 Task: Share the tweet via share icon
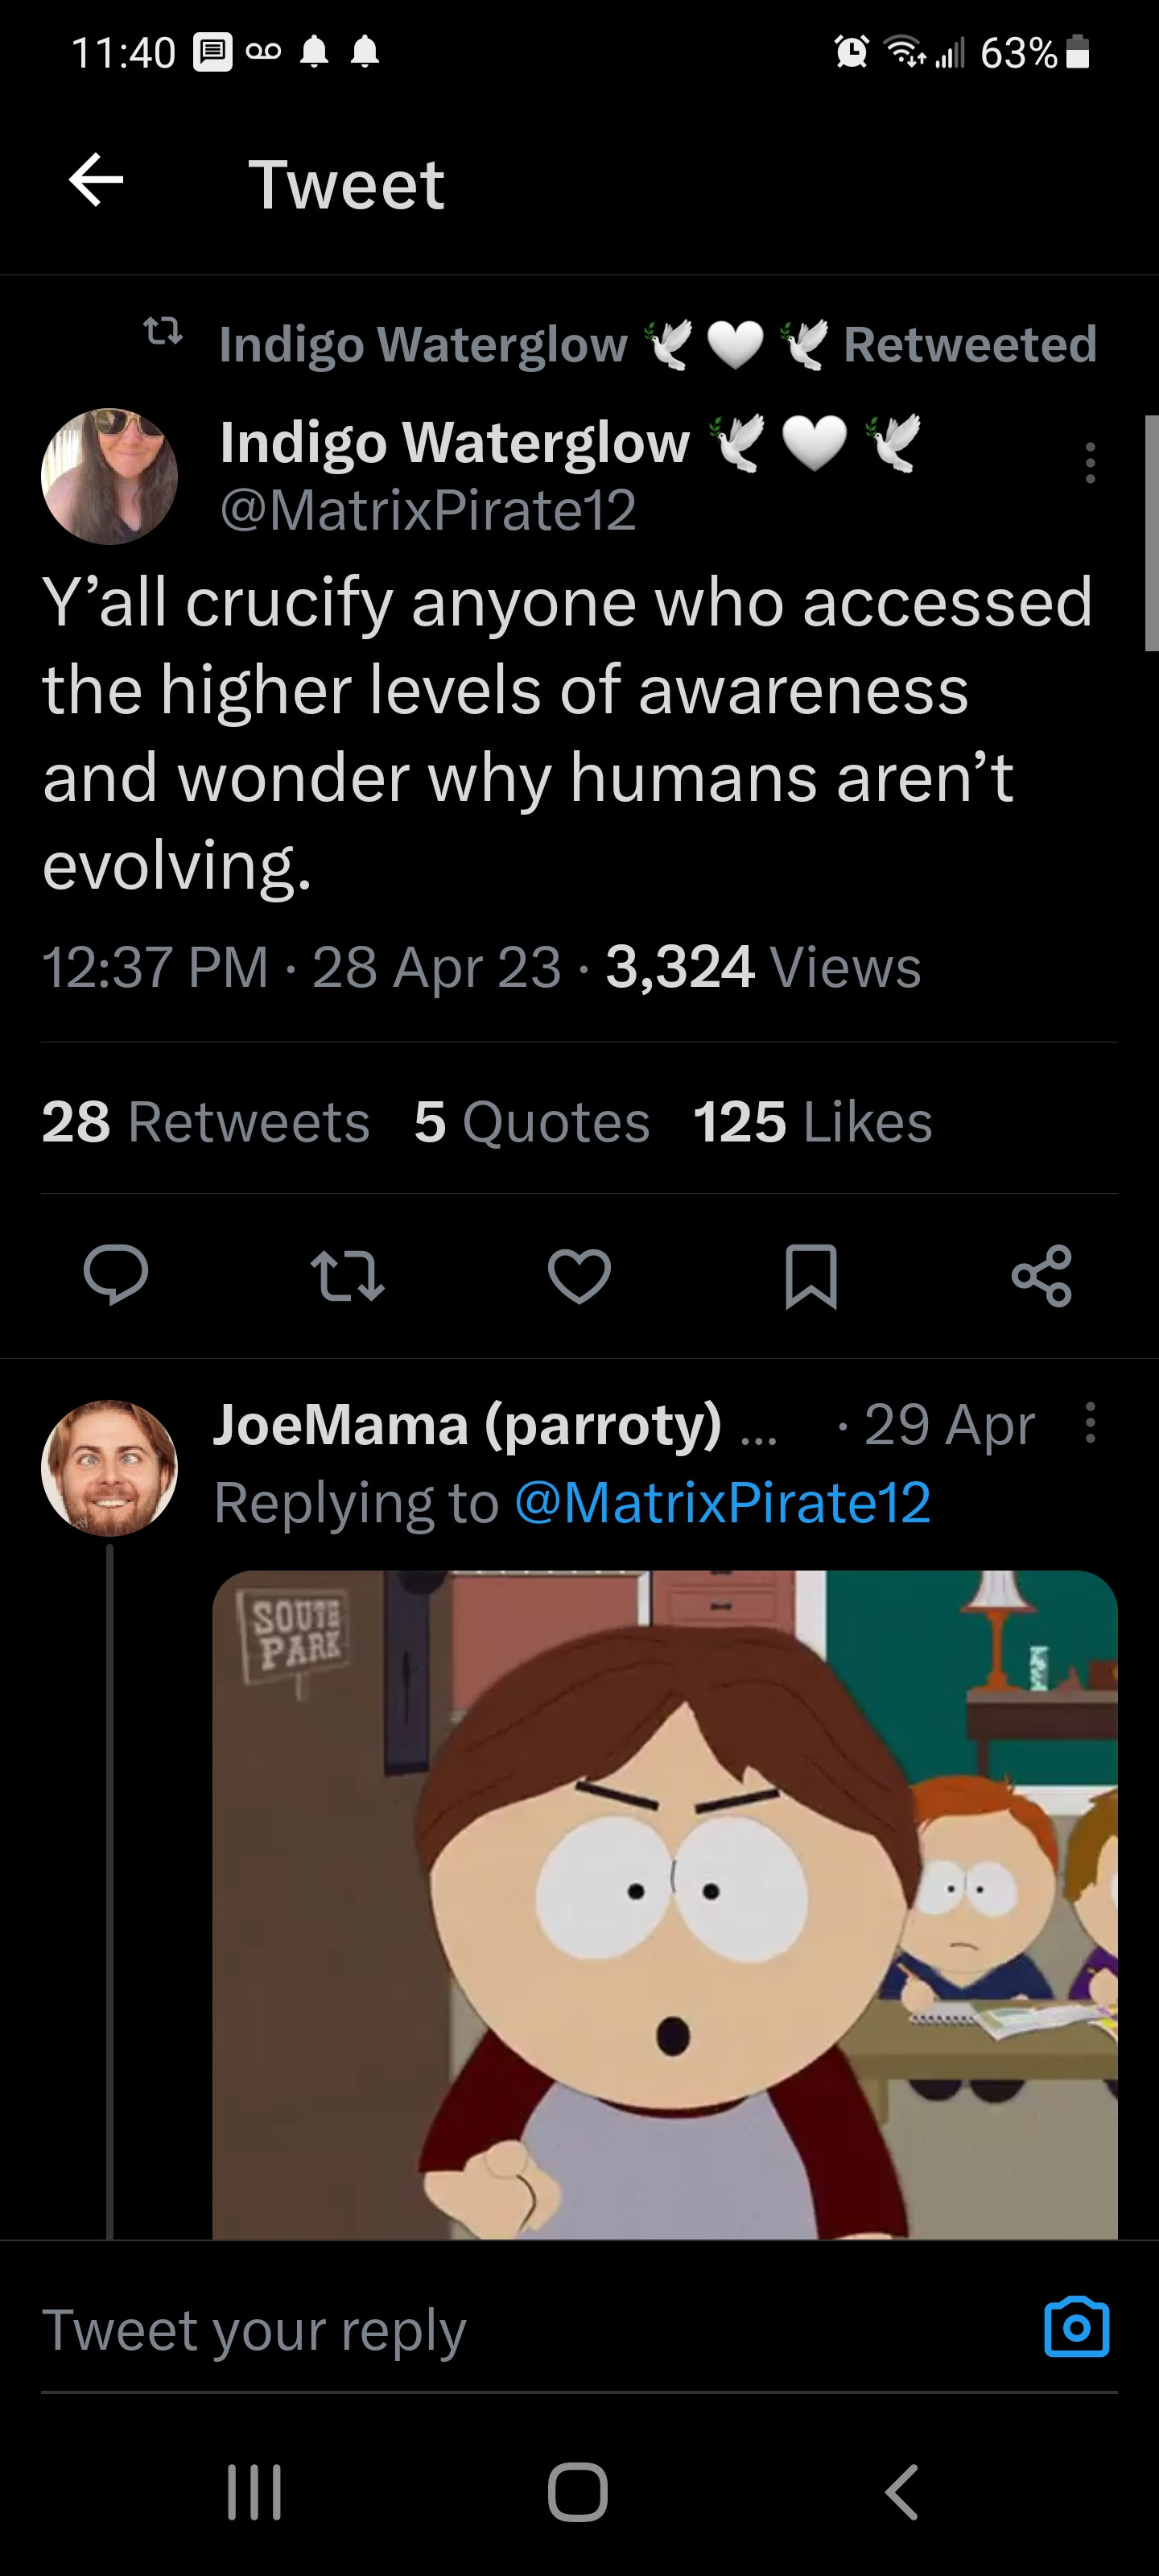1041,1276
